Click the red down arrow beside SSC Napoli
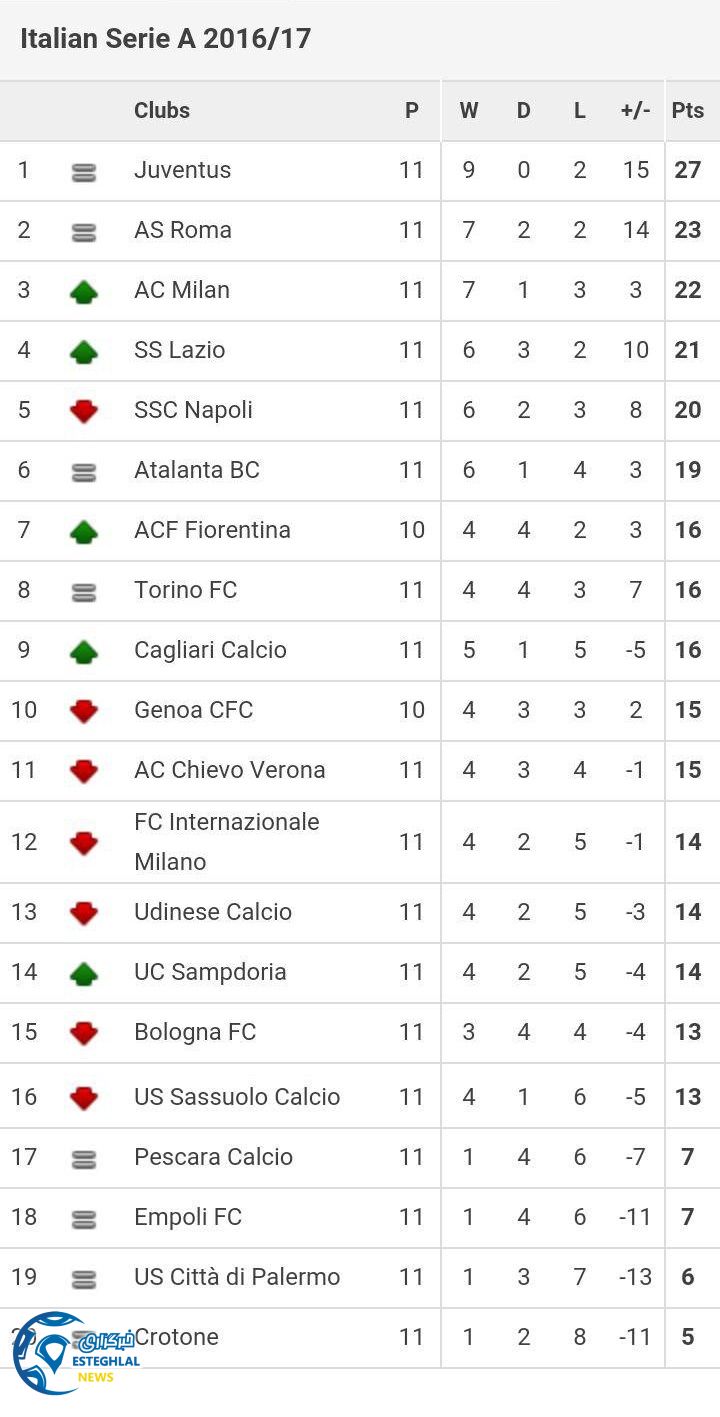Image resolution: width=720 pixels, height=1417 pixels. [x=84, y=411]
